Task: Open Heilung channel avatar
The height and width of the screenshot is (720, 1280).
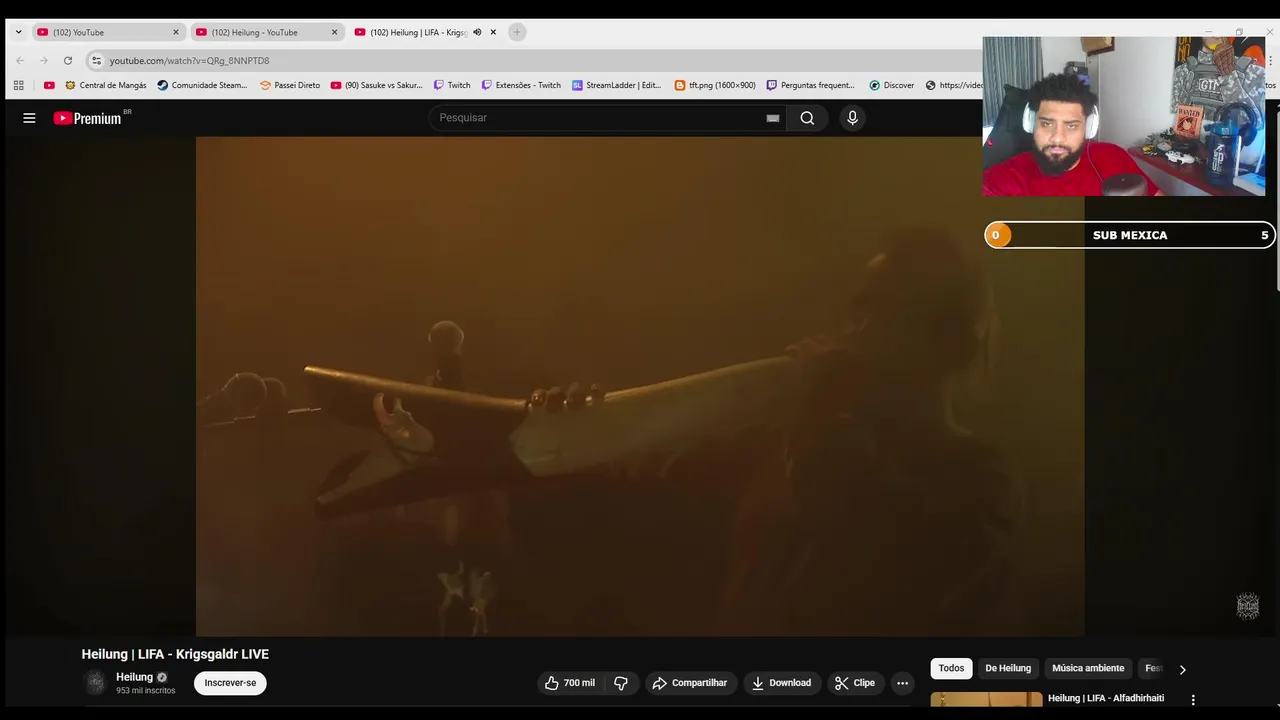Action: (95, 683)
